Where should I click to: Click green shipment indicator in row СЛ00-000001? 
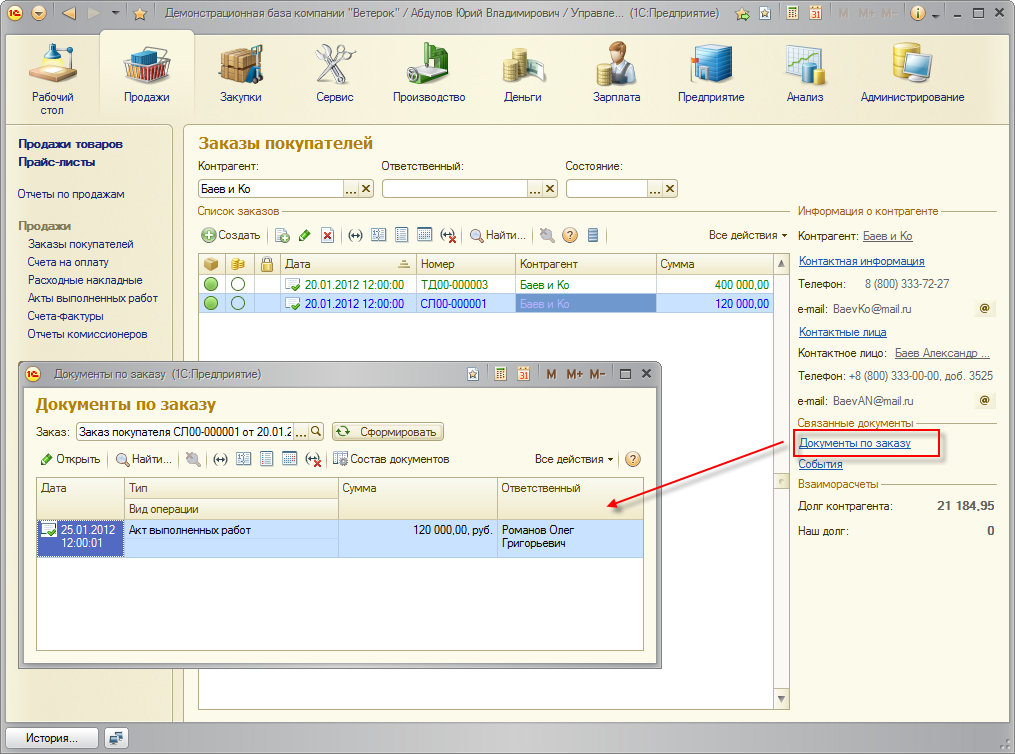pyautogui.click(x=211, y=303)
